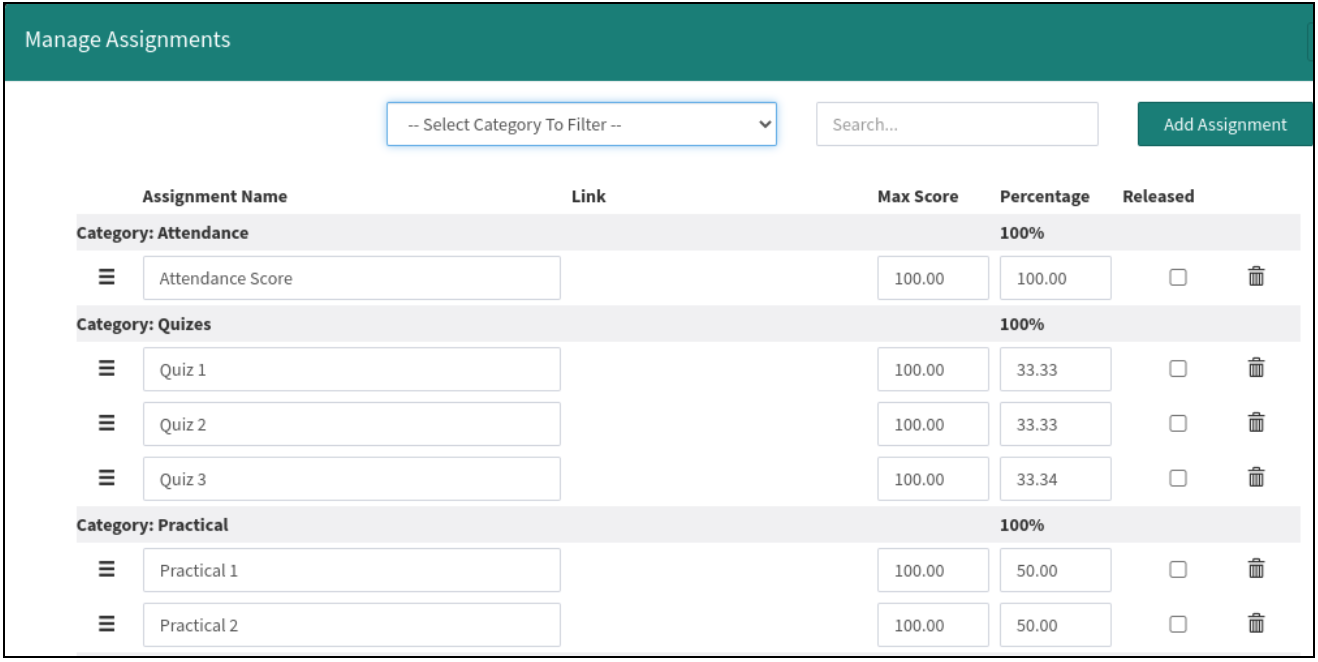Edit the Attendance Score name field
Image resolution: width=1318 pixels, height=662 pixels.
click(x=352, y=278)
